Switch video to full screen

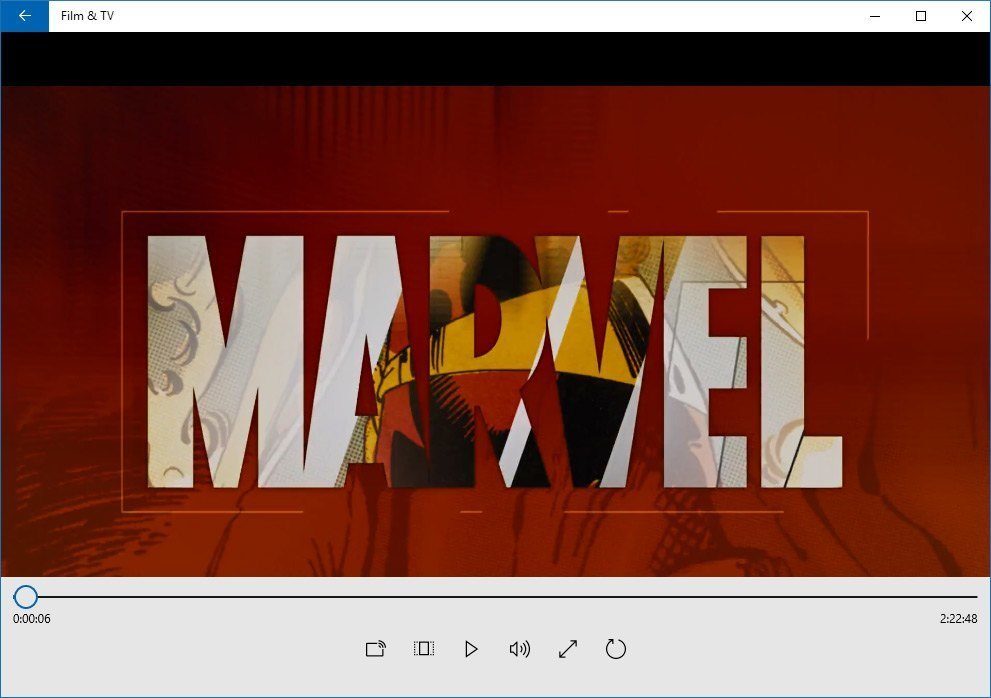[x=568, y=649]
